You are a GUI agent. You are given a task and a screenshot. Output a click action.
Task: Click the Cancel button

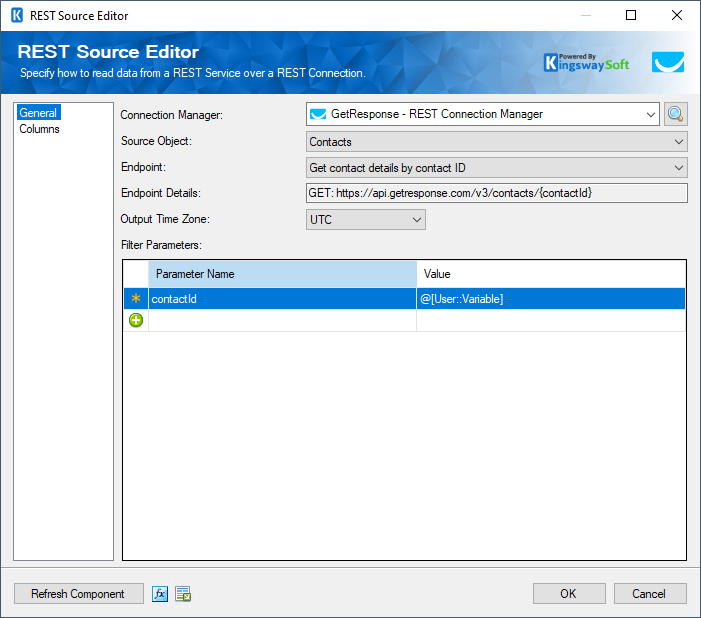[x=650, y=594]
